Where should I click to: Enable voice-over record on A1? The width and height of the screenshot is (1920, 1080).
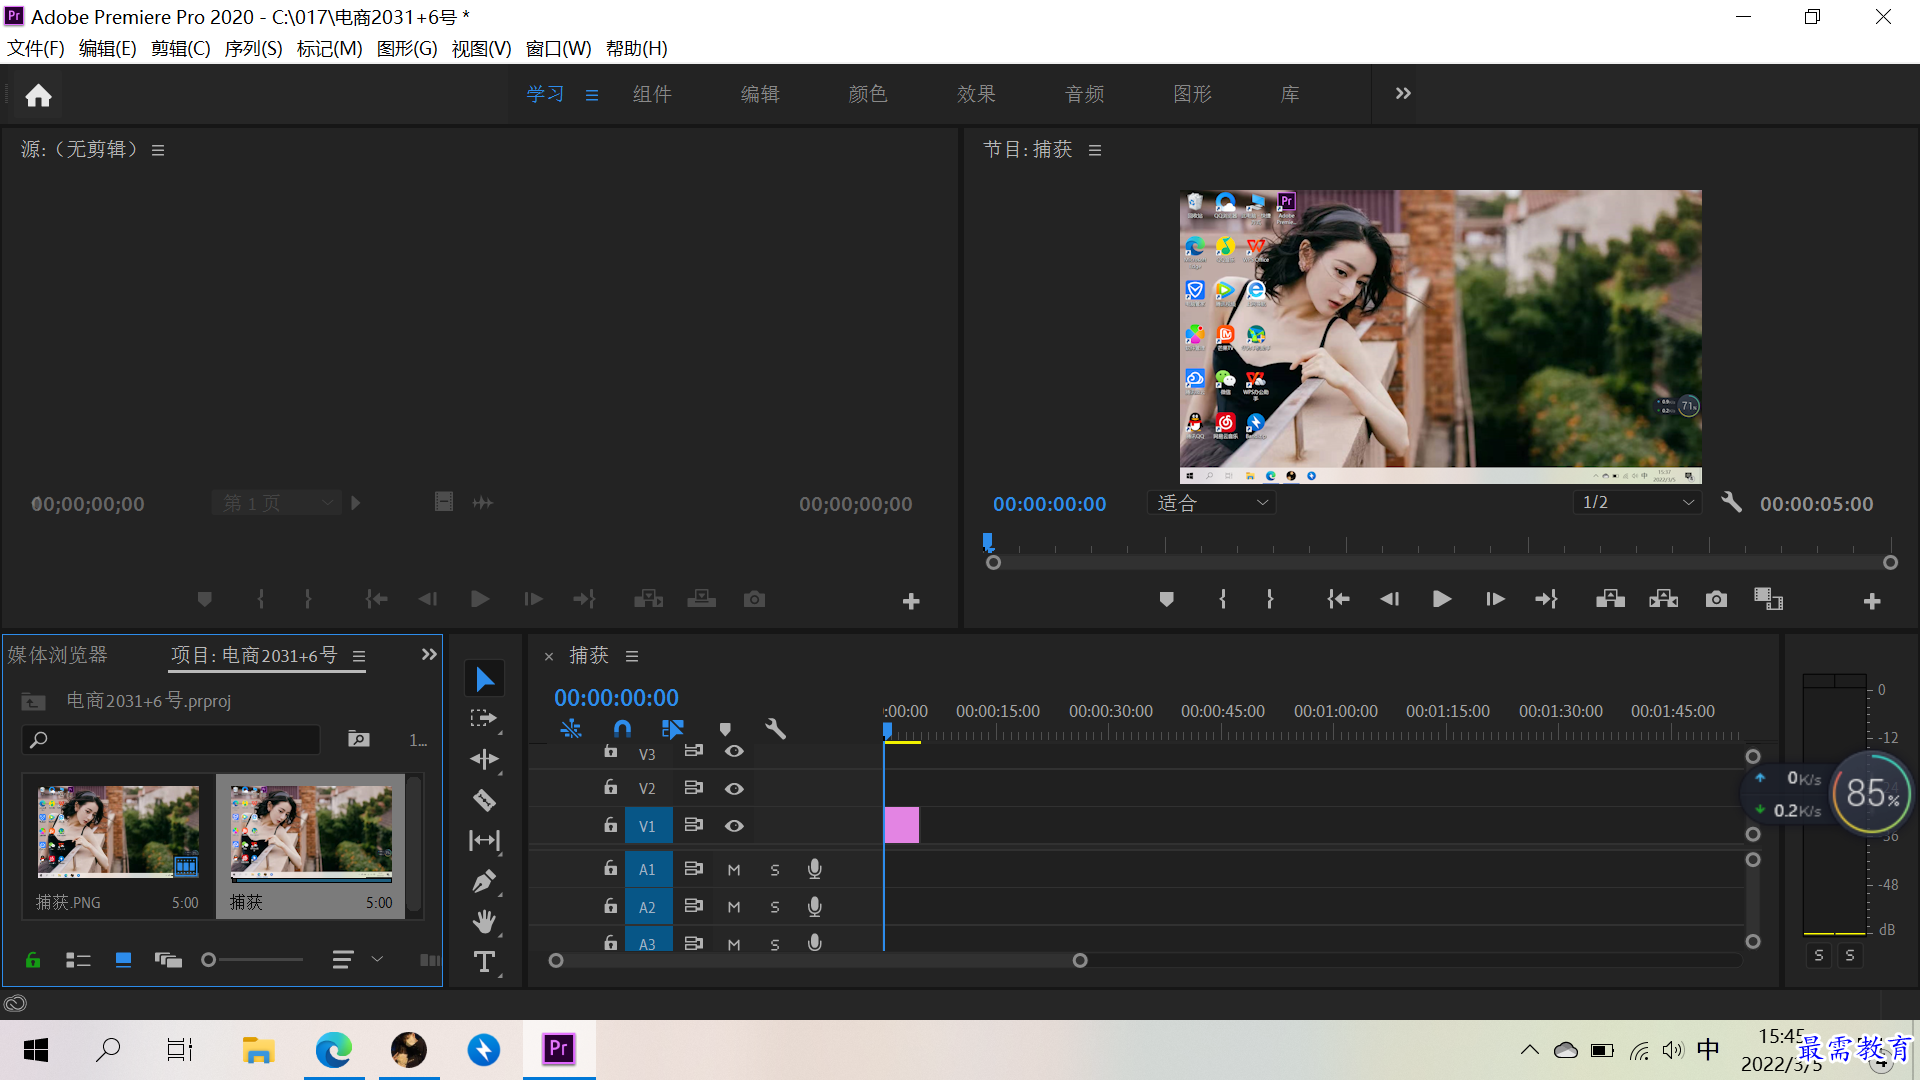(x=815, y=869)
